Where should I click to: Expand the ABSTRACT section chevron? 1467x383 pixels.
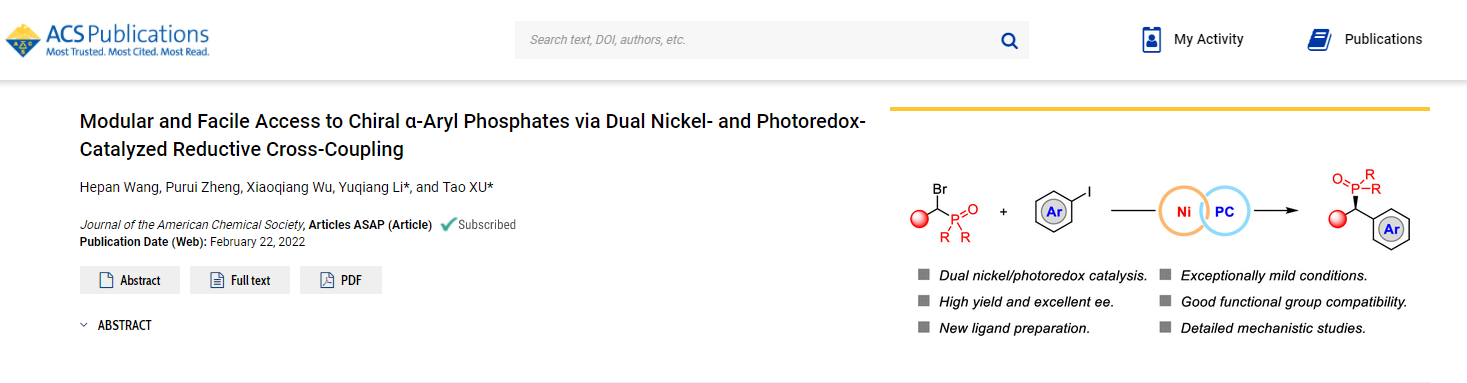[x=84, y=325]
